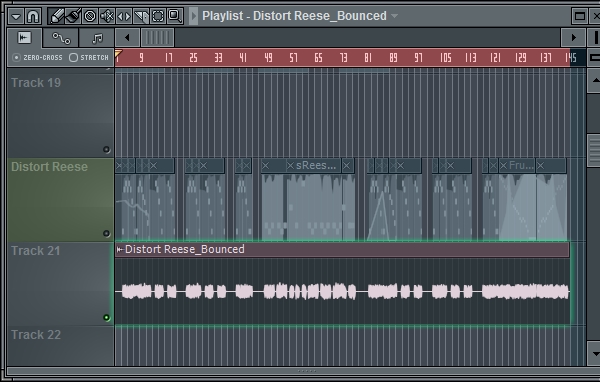The width and height of the screenshot is (600, 382).
Task: Click the vertical scrollbar thumb
Action: coord(595,150)
